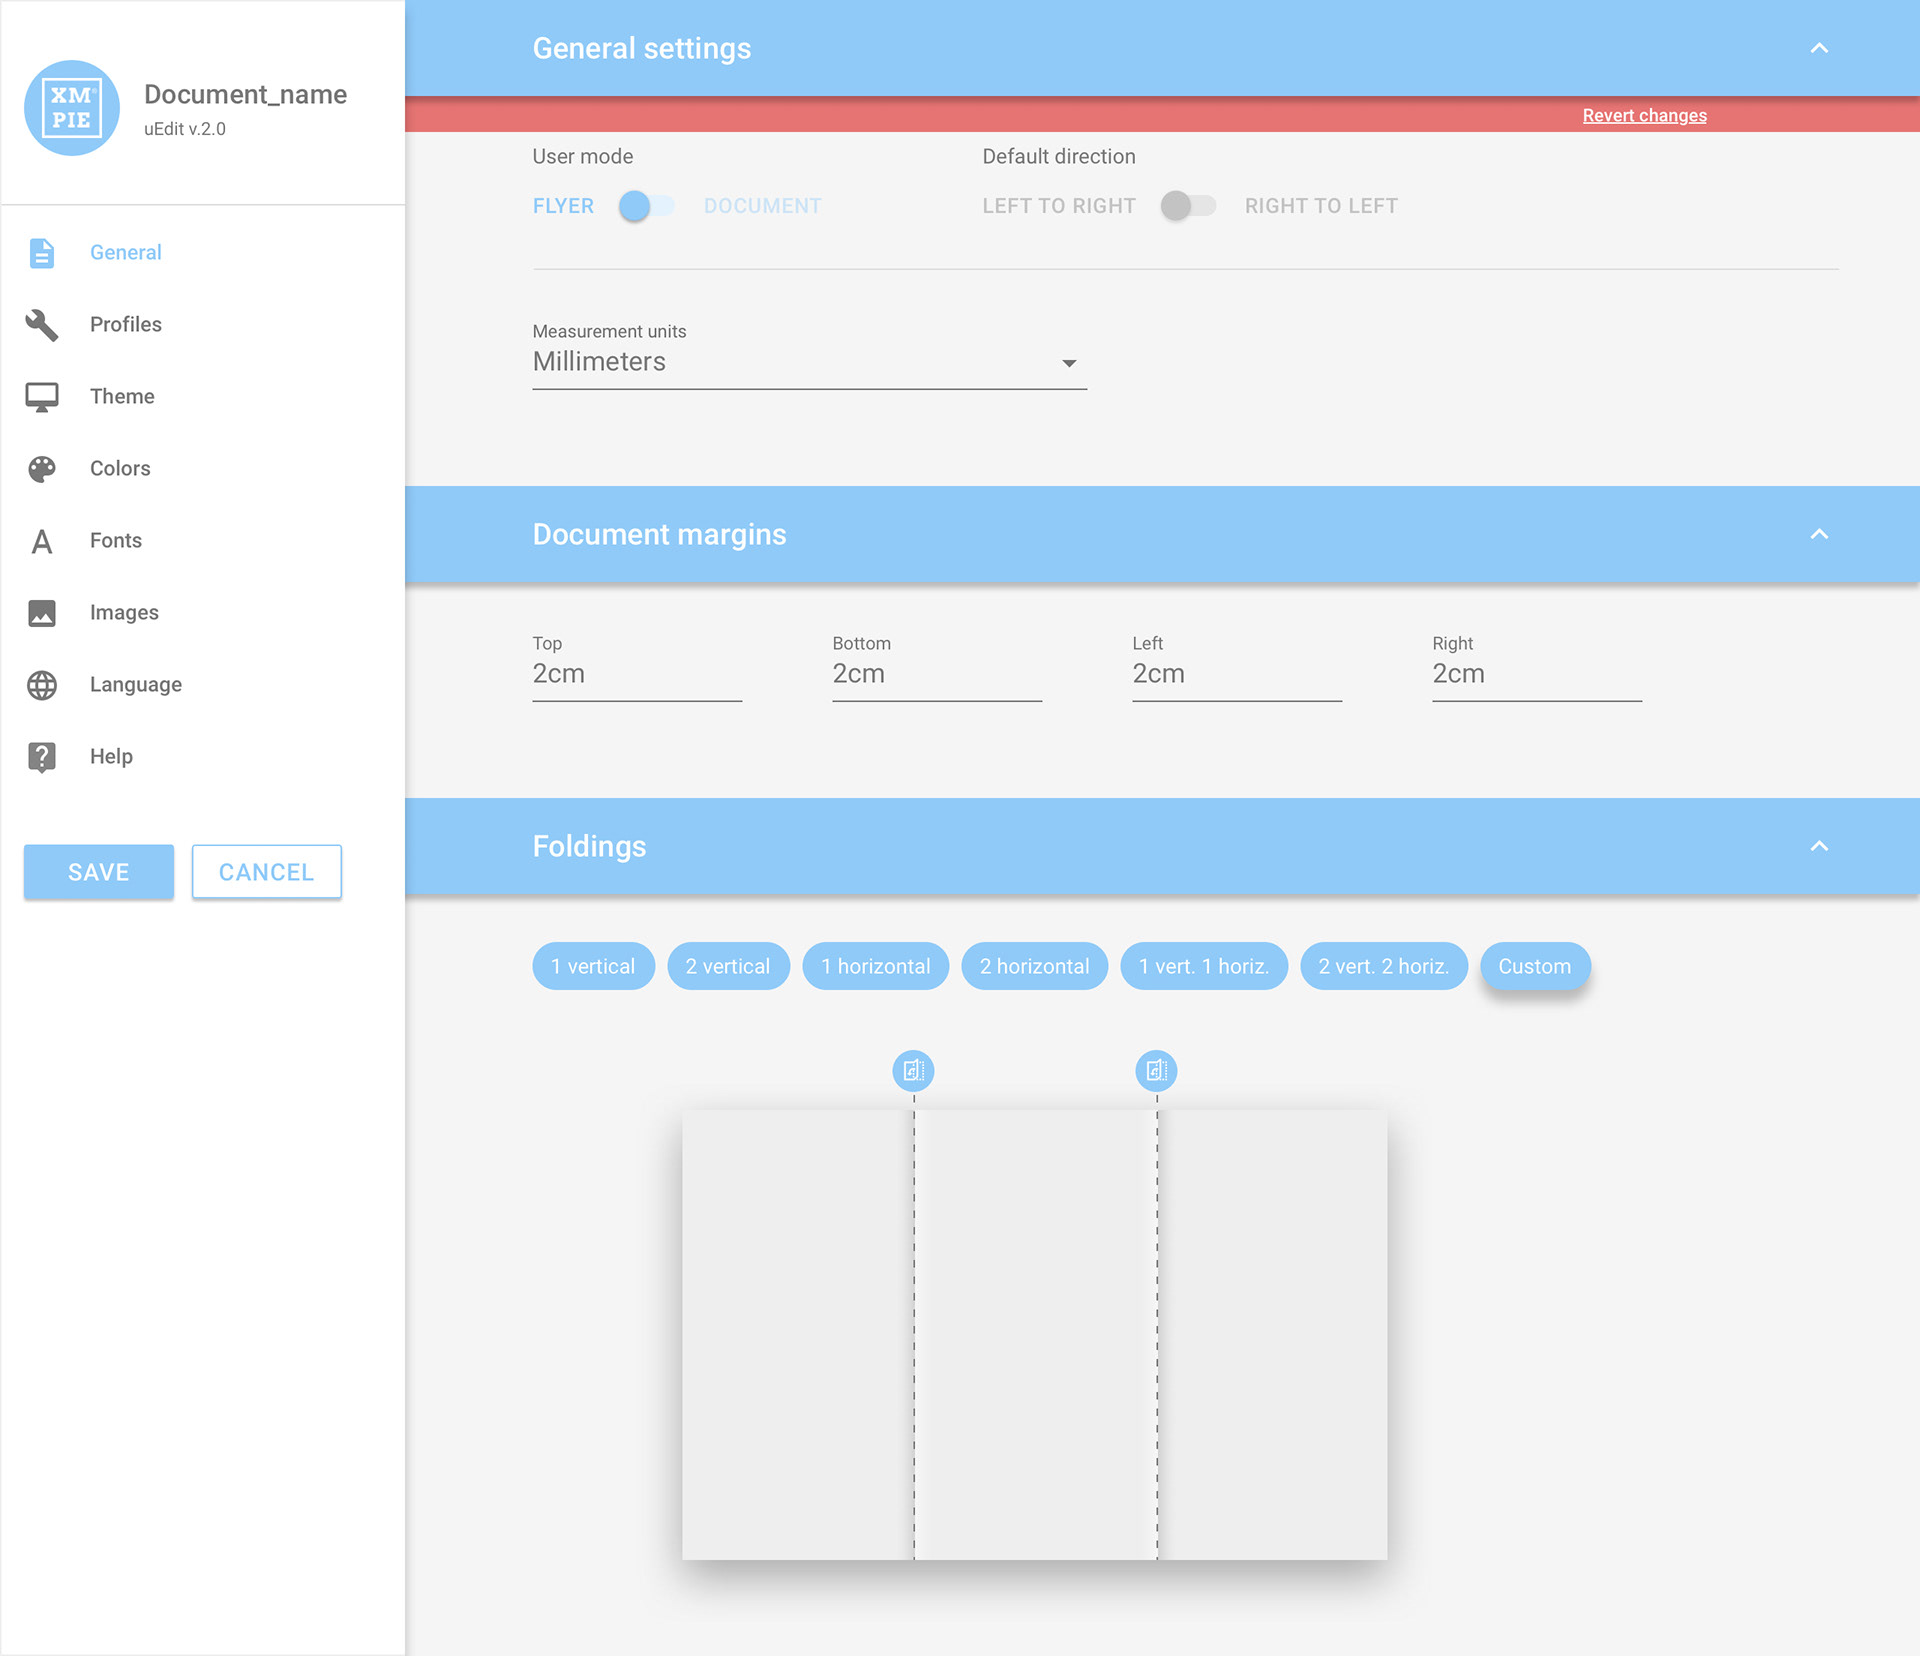Click the Revert changes link
The height and width of the screenshot is (1656, 1920).
(1644, 116)
